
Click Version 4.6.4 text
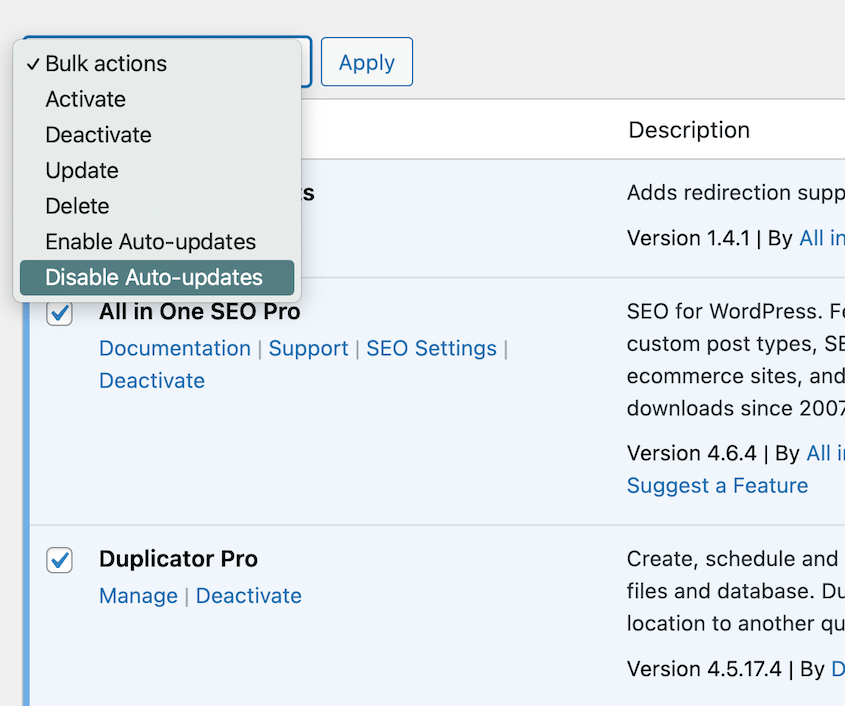(691, 453)
